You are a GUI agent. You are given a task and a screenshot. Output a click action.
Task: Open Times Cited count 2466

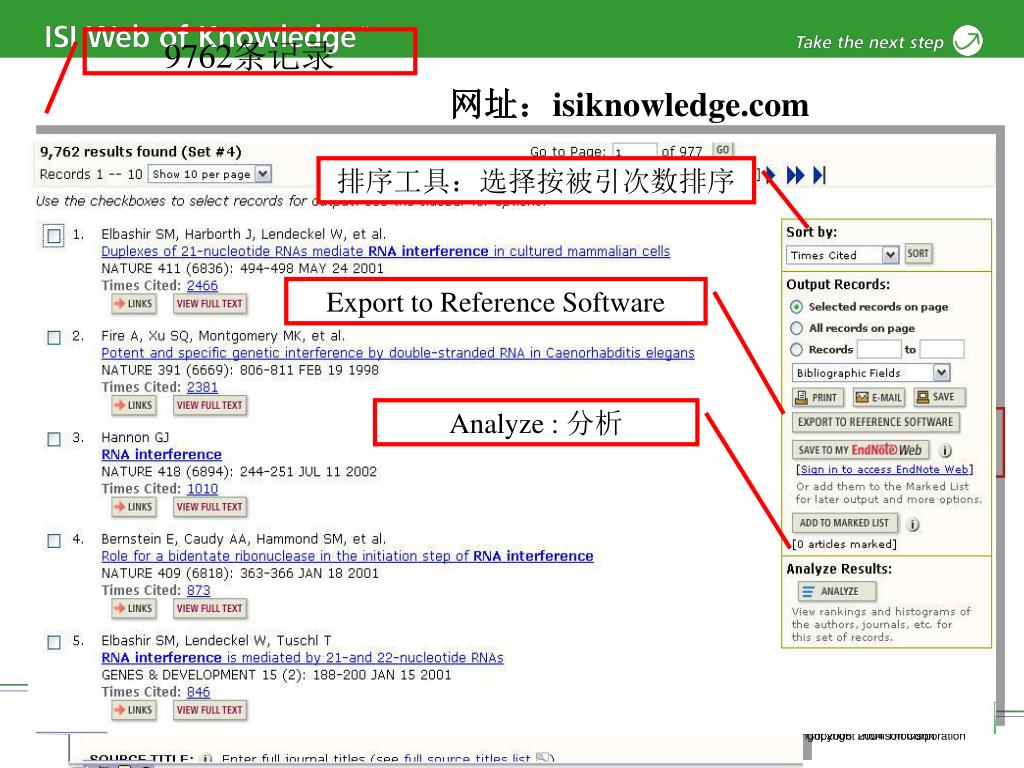click(202, 286)
